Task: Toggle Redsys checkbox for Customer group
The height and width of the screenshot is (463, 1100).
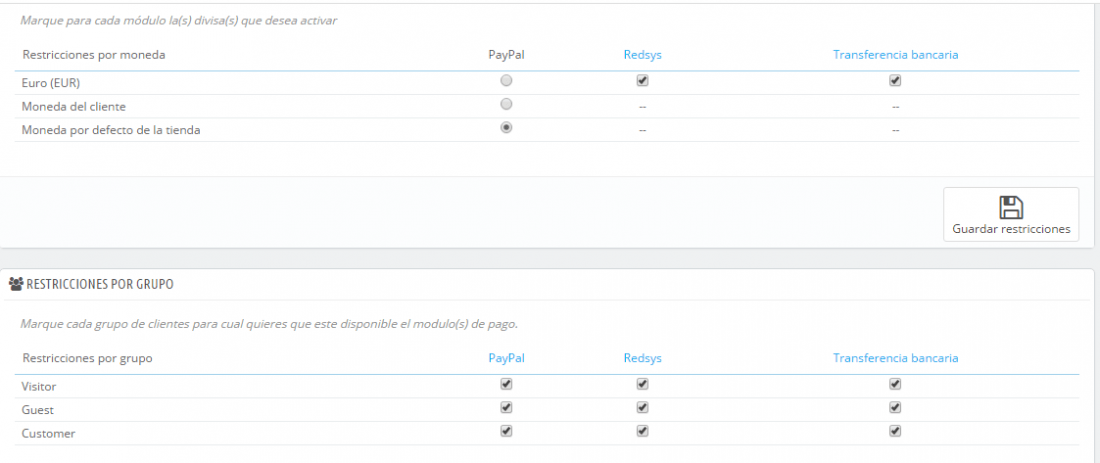Action: click(642, 431)
